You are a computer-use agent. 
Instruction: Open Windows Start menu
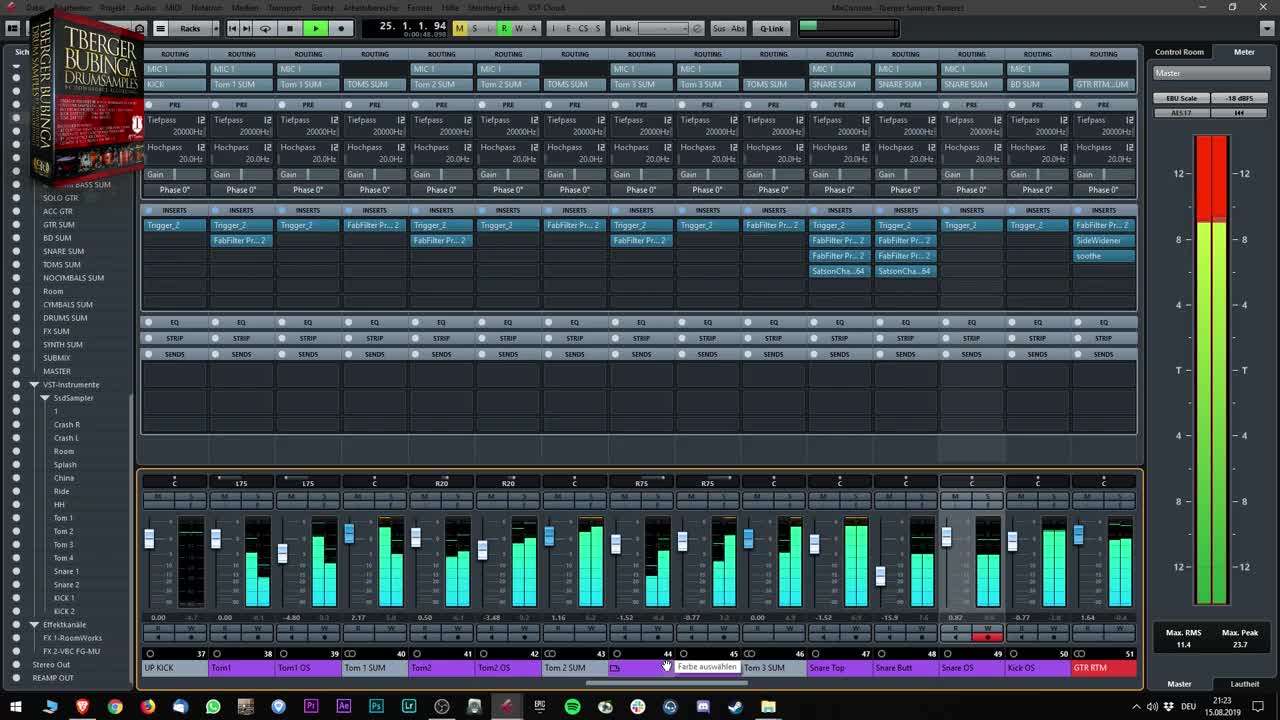click(x=18, y=707)
